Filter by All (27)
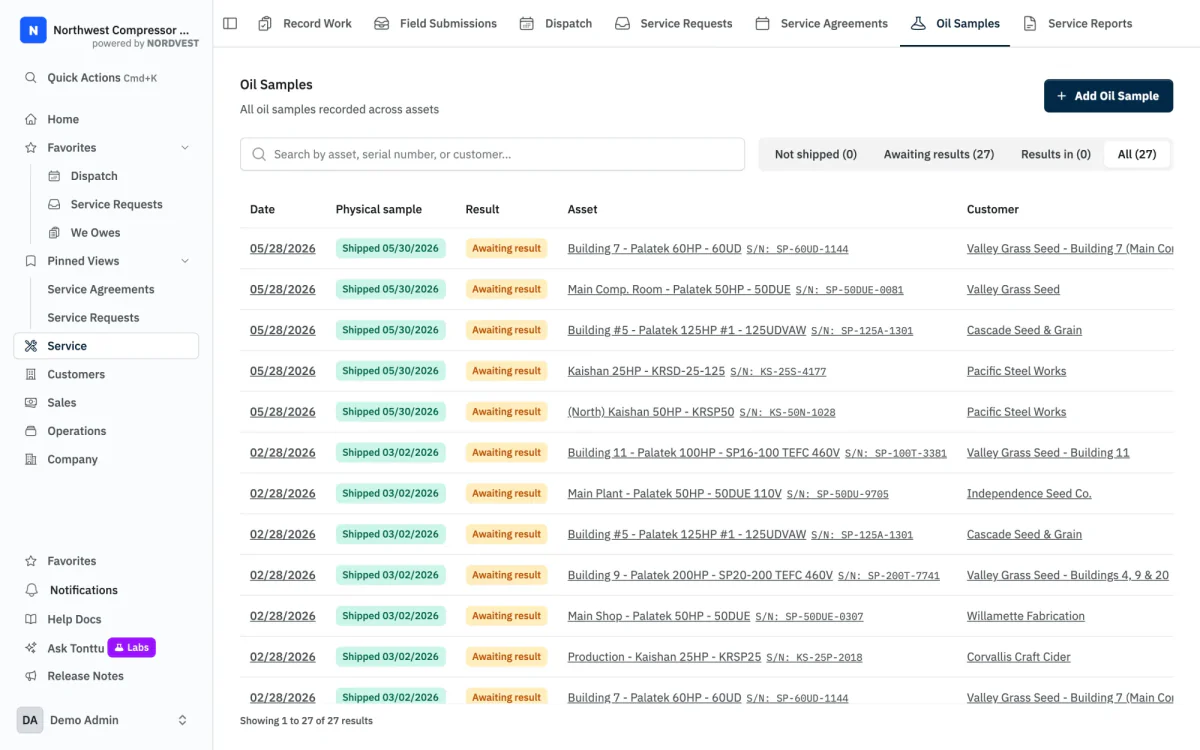The height and width of the screenshot is (750, 1200). tap(1137, 154)
